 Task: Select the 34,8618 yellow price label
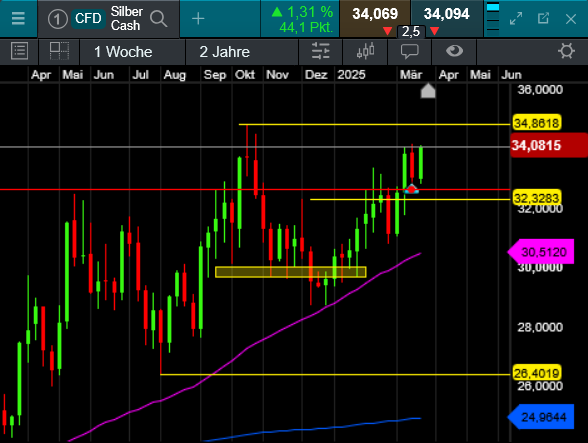537,123
